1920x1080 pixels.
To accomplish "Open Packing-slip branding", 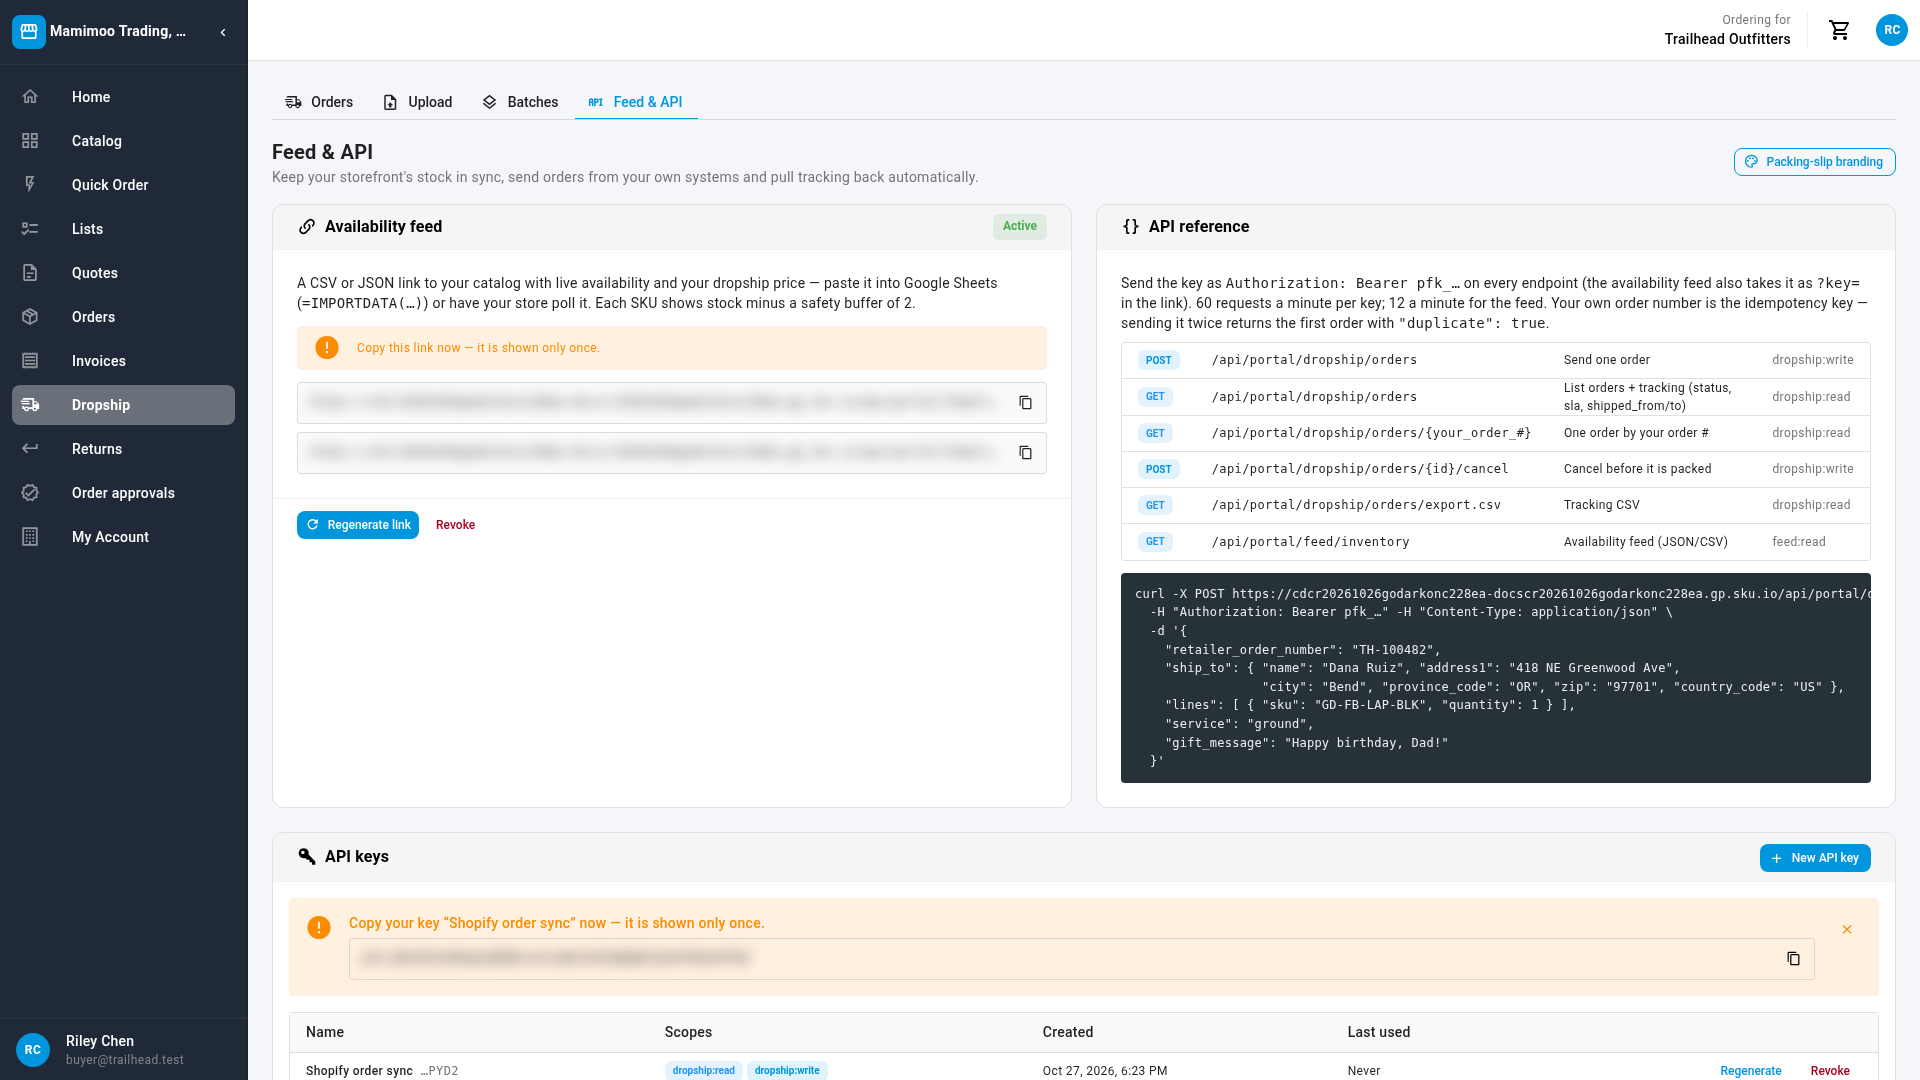I will click(1814, 162).
